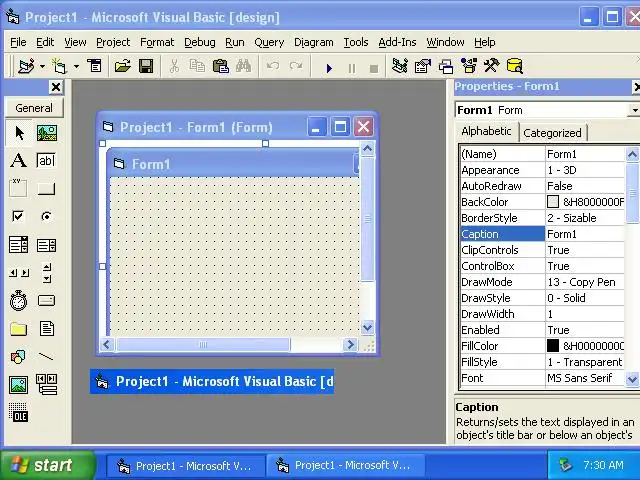Screen dimensions: 640x480
Task: Select the FileListBox control tool
Action: 47,329
